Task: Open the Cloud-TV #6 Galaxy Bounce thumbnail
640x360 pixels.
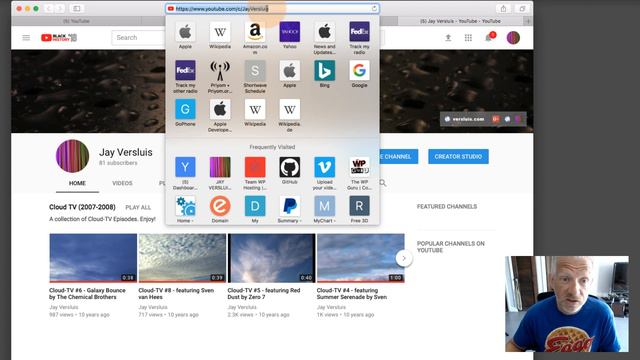Action: click(93, 258)
